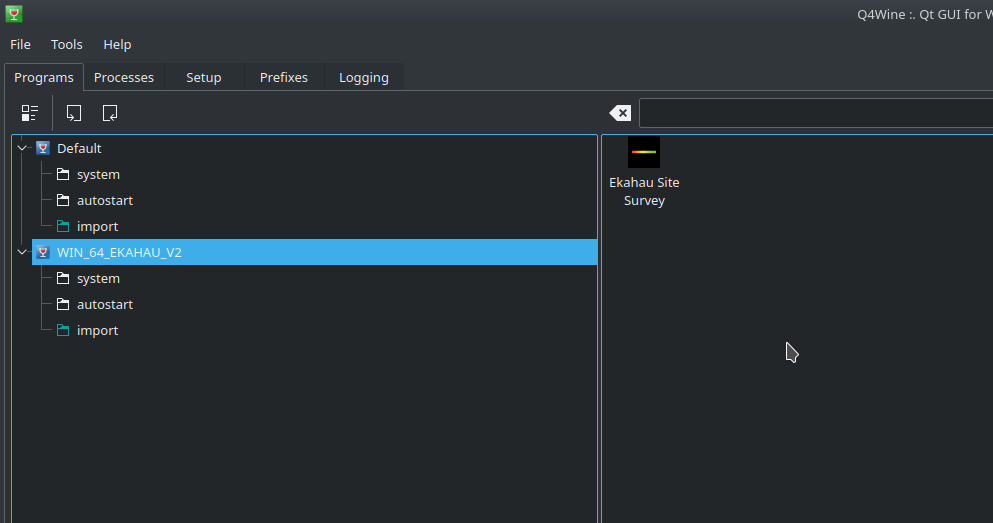Open the File menu
Screen dimensions: 993x523
tap(20, 44)
